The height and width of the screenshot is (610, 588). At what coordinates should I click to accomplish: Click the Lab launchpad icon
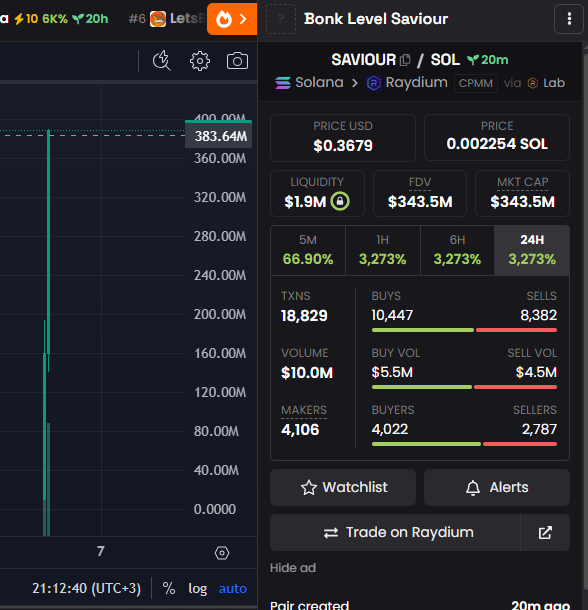click(x=532, y=83)
